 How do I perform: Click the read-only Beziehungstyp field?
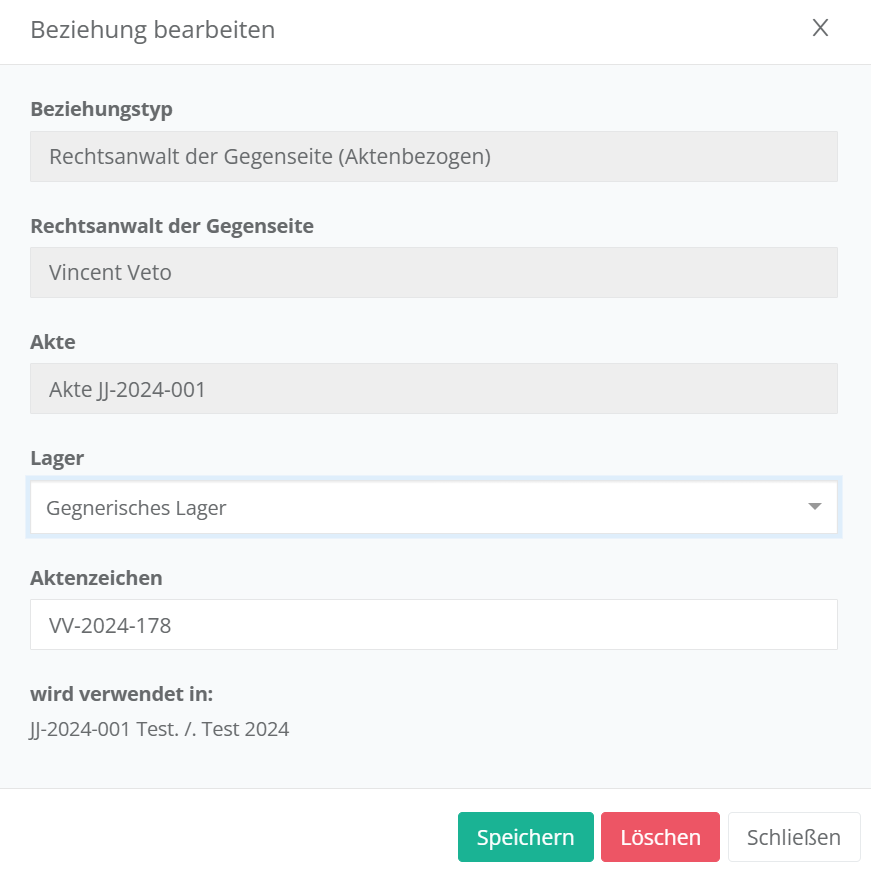point(433,157)
